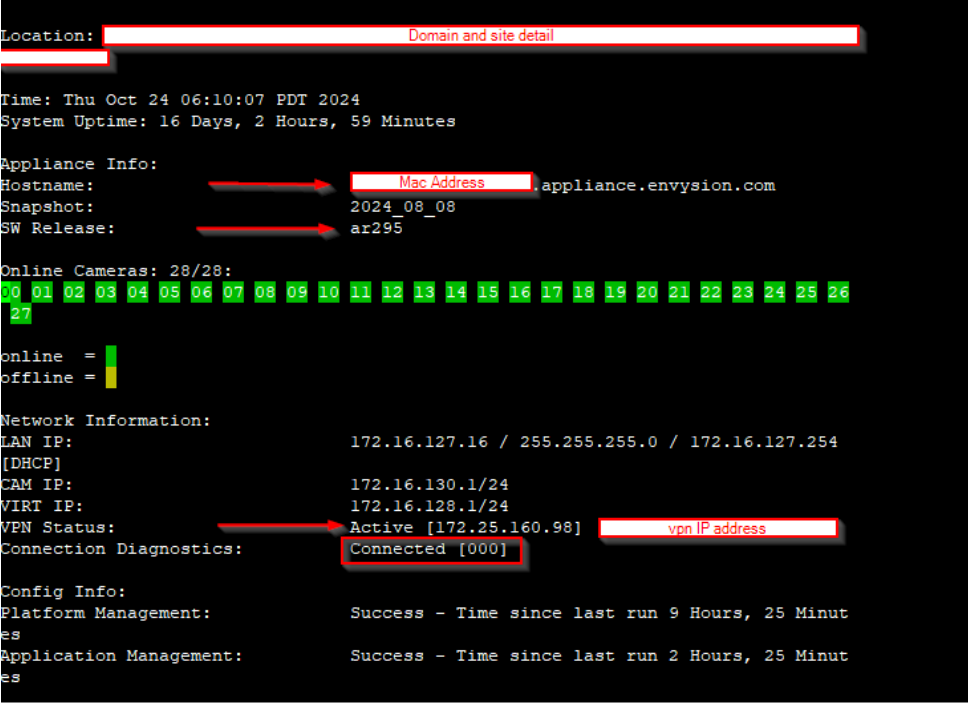Viewport: 970px width, 705px height.
Task: Select the Mac Address redacted box
Action: 441,182
